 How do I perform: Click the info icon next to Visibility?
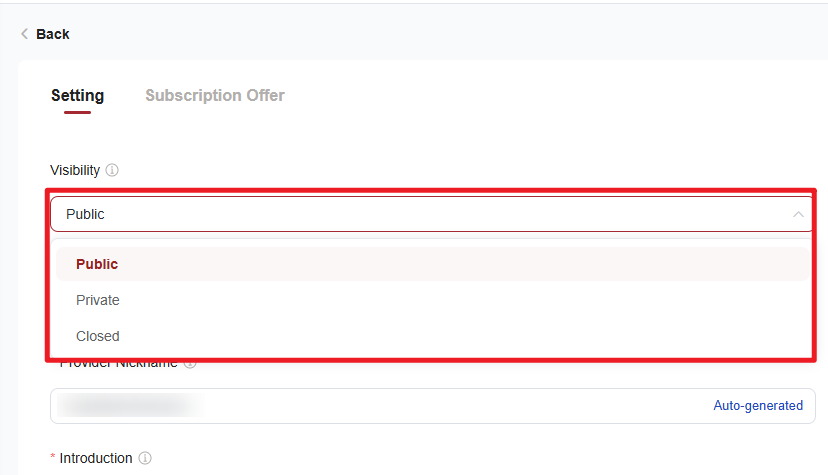(x=112, y=170)
